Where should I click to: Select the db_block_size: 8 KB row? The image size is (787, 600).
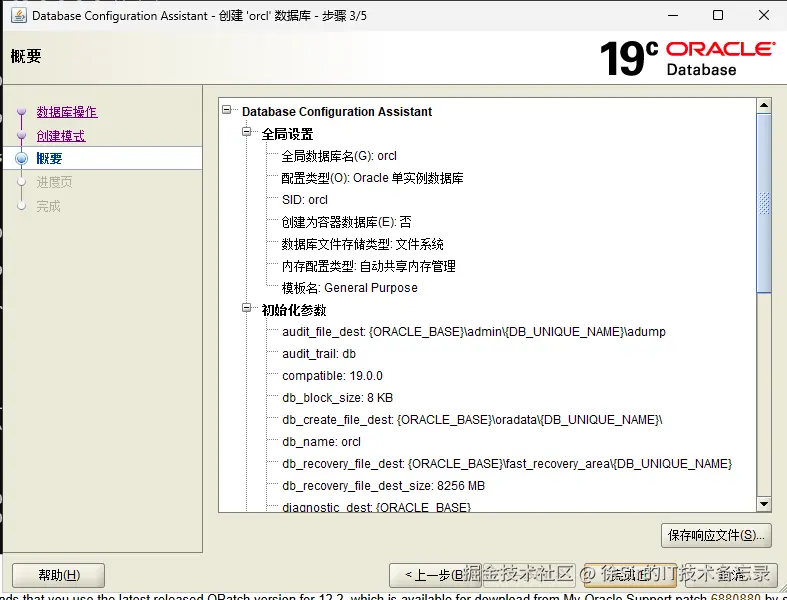point(337,398)
